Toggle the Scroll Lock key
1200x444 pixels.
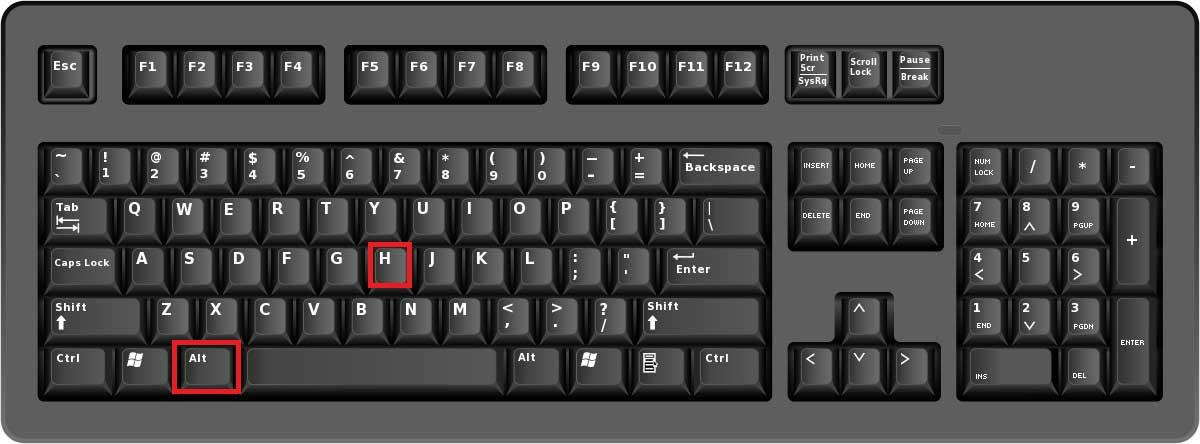point(862,70)
